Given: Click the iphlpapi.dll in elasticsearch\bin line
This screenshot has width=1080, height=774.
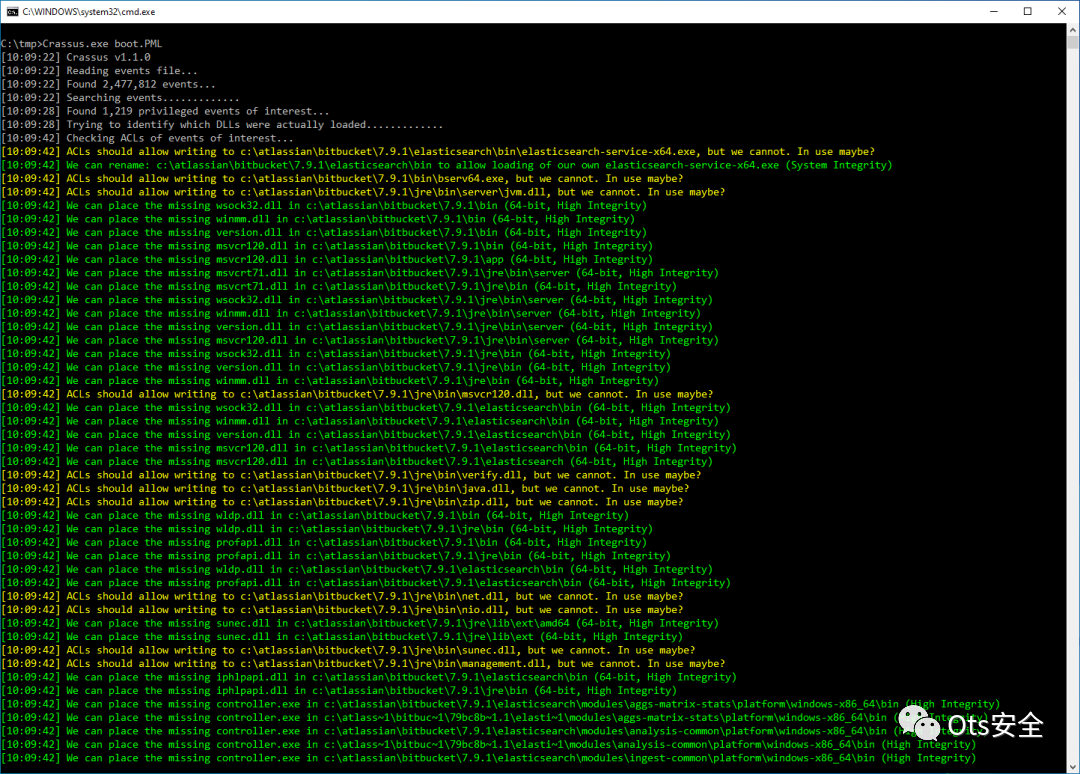Looking at the screenshot, I should tap(368, 677).
